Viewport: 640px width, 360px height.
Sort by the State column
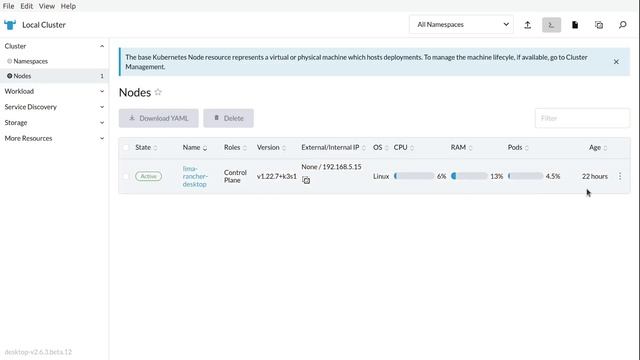click(146, 147)
